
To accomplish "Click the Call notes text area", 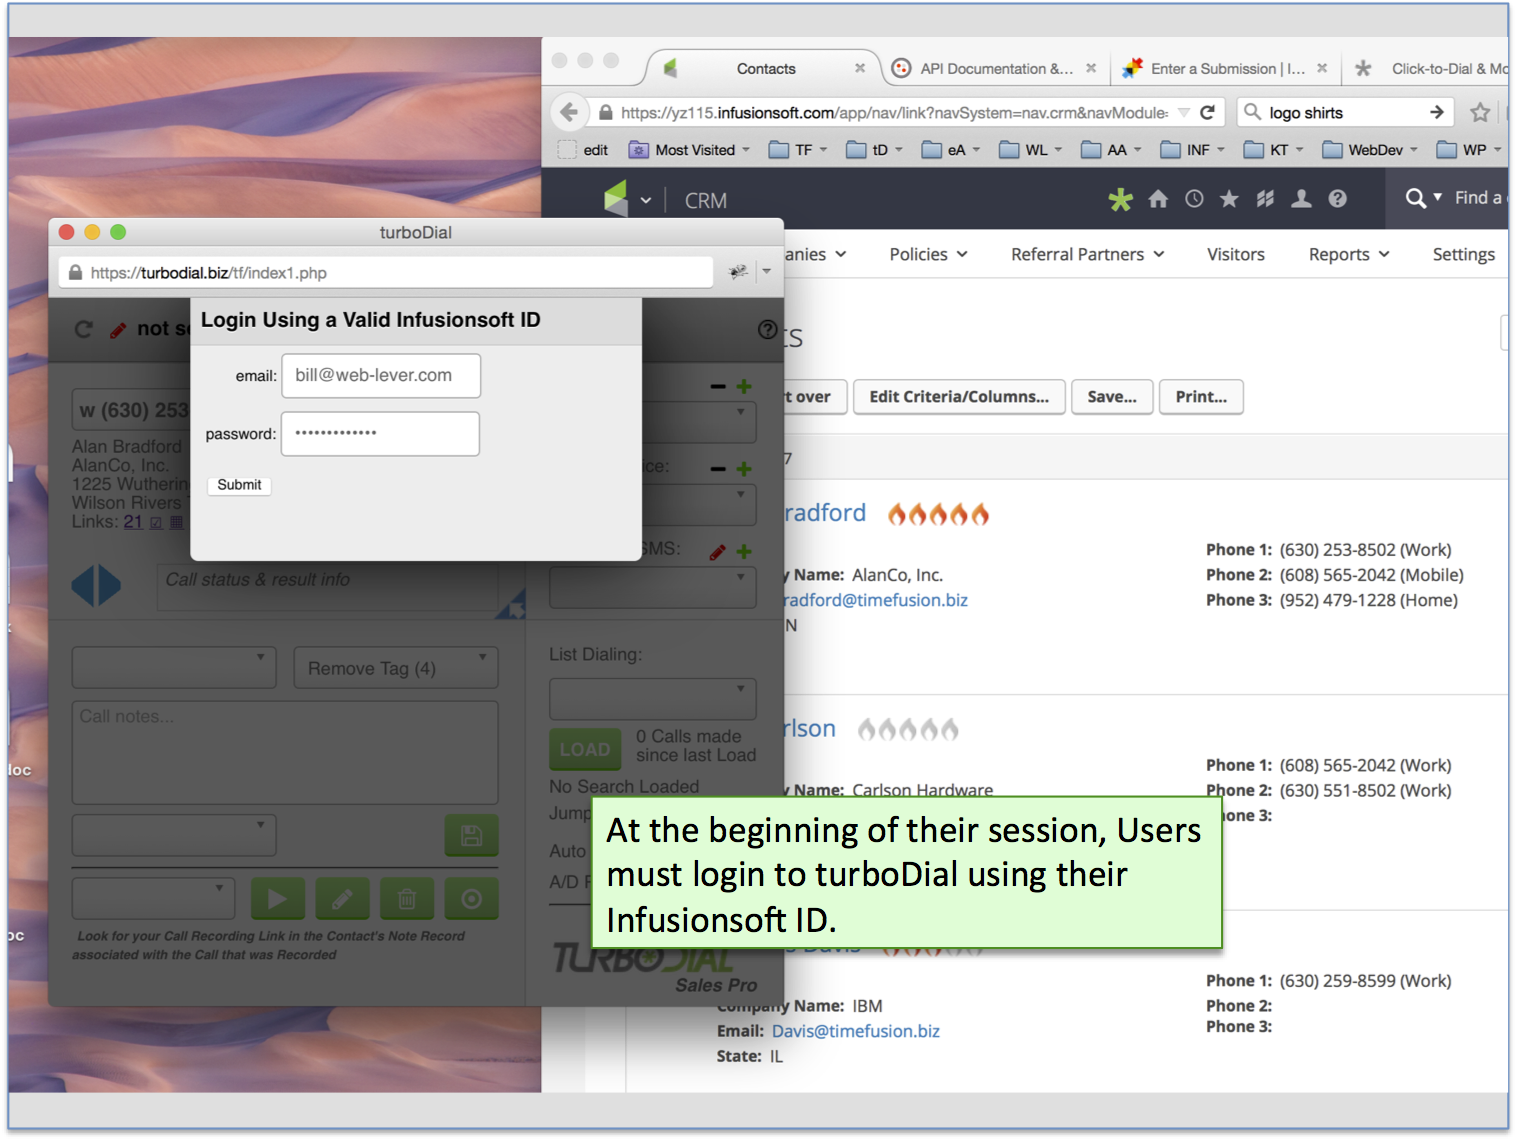I will point(285,752).
